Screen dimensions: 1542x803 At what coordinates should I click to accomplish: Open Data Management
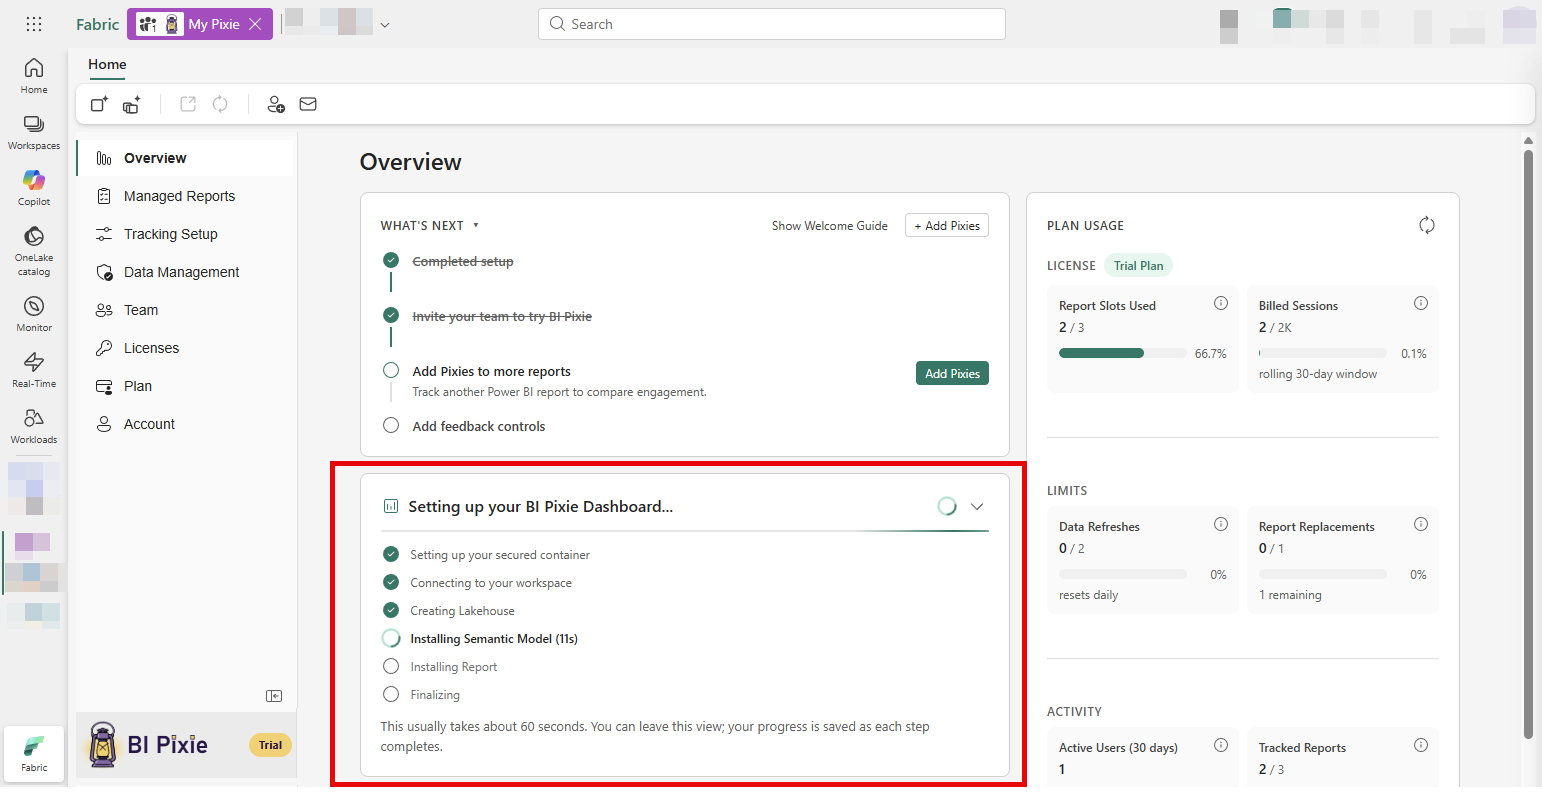[x=185, y=272]
